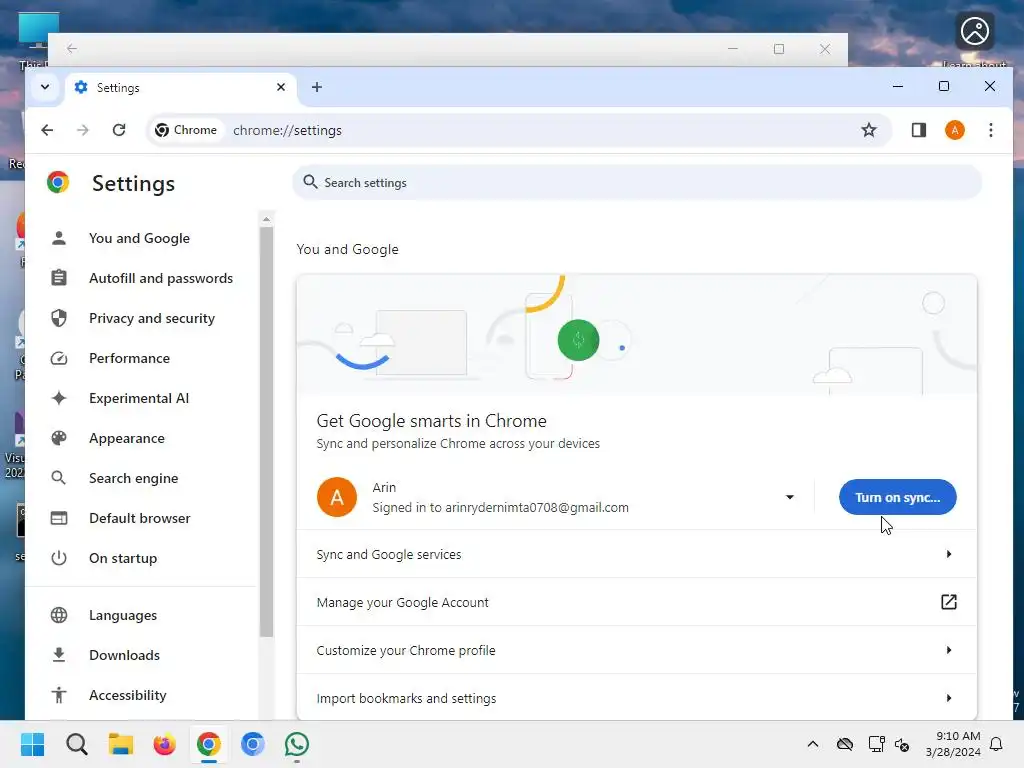Screen dimensions: 1024x768
Task: Click the Chrome logo next to Settings title
Action: point(58,182)
